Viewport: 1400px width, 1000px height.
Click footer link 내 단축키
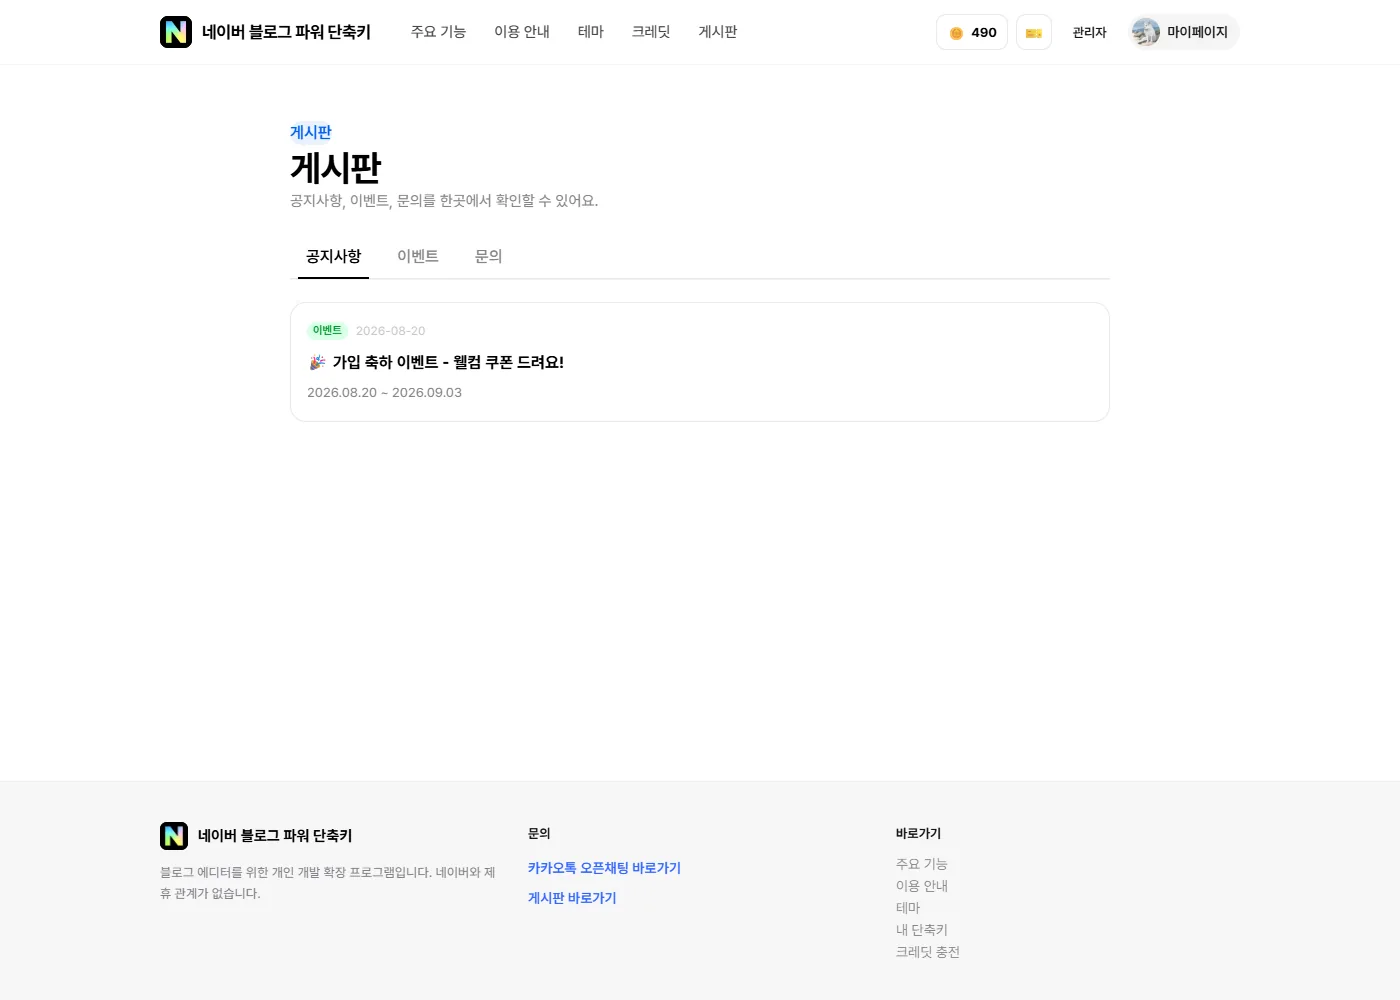pos(921,930)
